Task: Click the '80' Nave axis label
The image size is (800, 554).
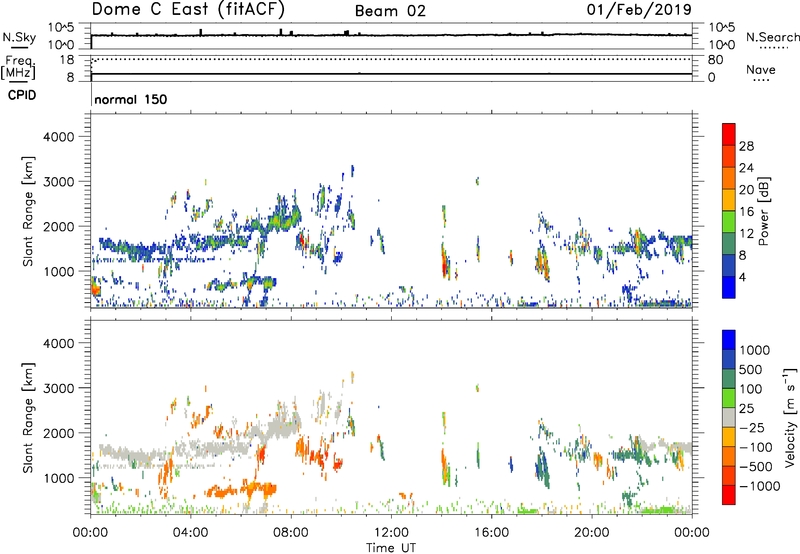Action: pos(715,60)
